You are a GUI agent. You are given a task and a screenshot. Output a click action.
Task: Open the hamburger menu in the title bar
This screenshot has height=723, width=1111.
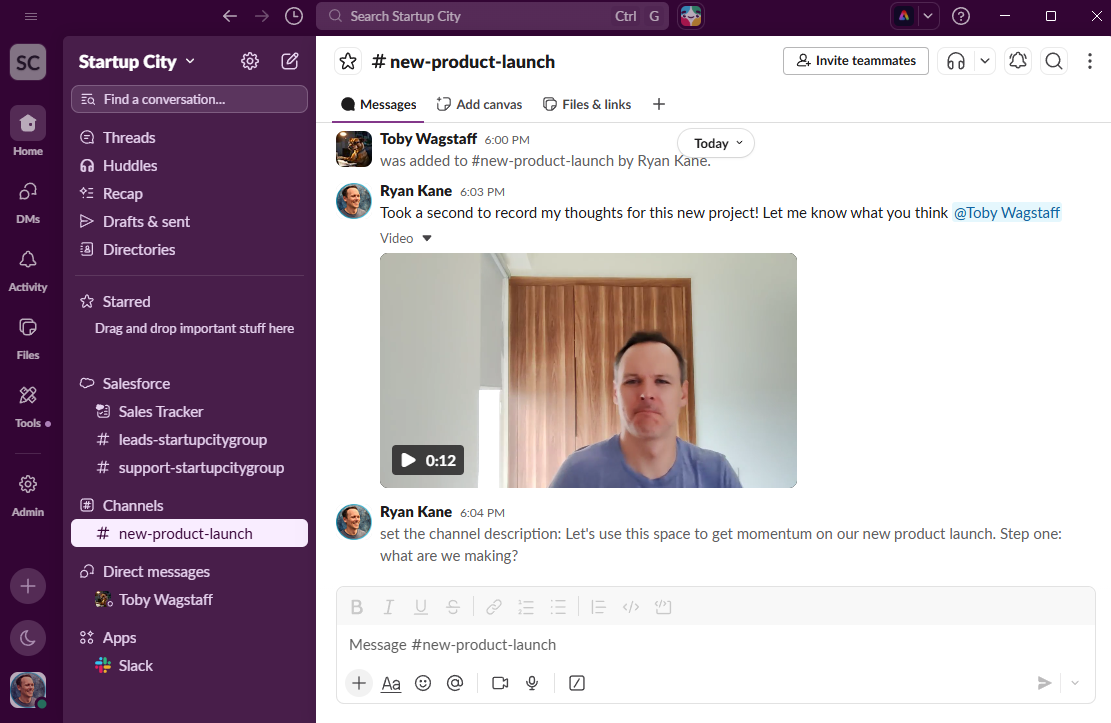tap(30, 16)
